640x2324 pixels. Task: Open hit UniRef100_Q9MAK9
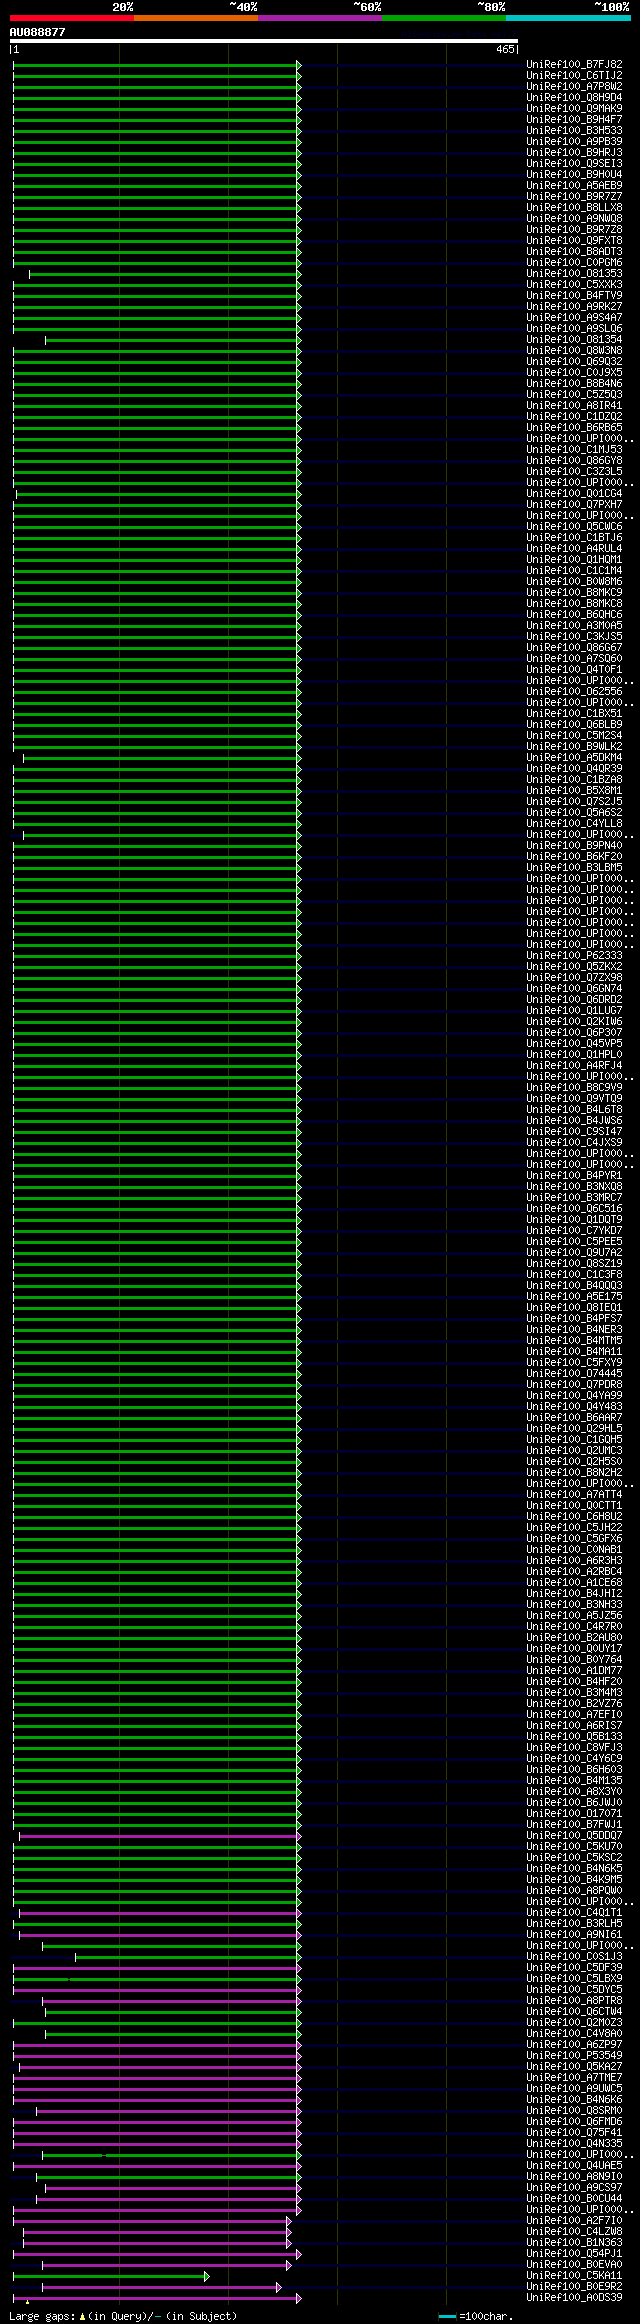(574, 109)
